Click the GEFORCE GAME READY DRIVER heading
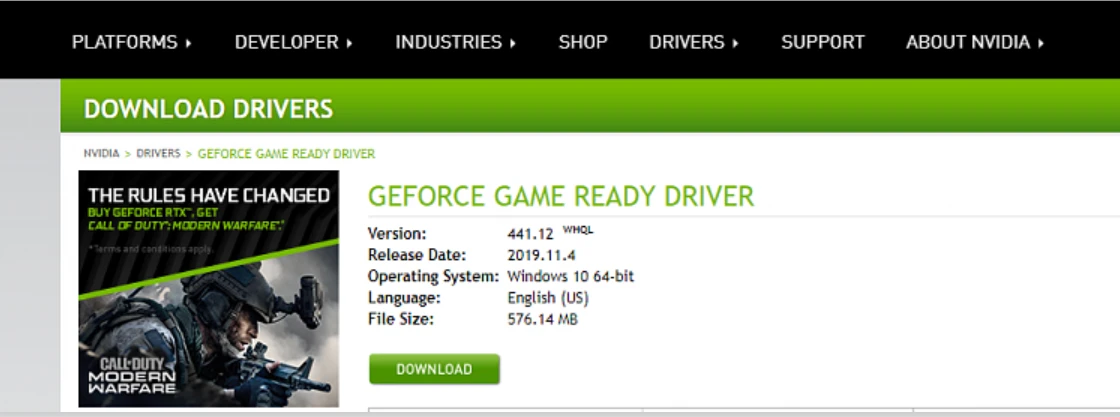Screen dimensions: 1120x417 561,196
